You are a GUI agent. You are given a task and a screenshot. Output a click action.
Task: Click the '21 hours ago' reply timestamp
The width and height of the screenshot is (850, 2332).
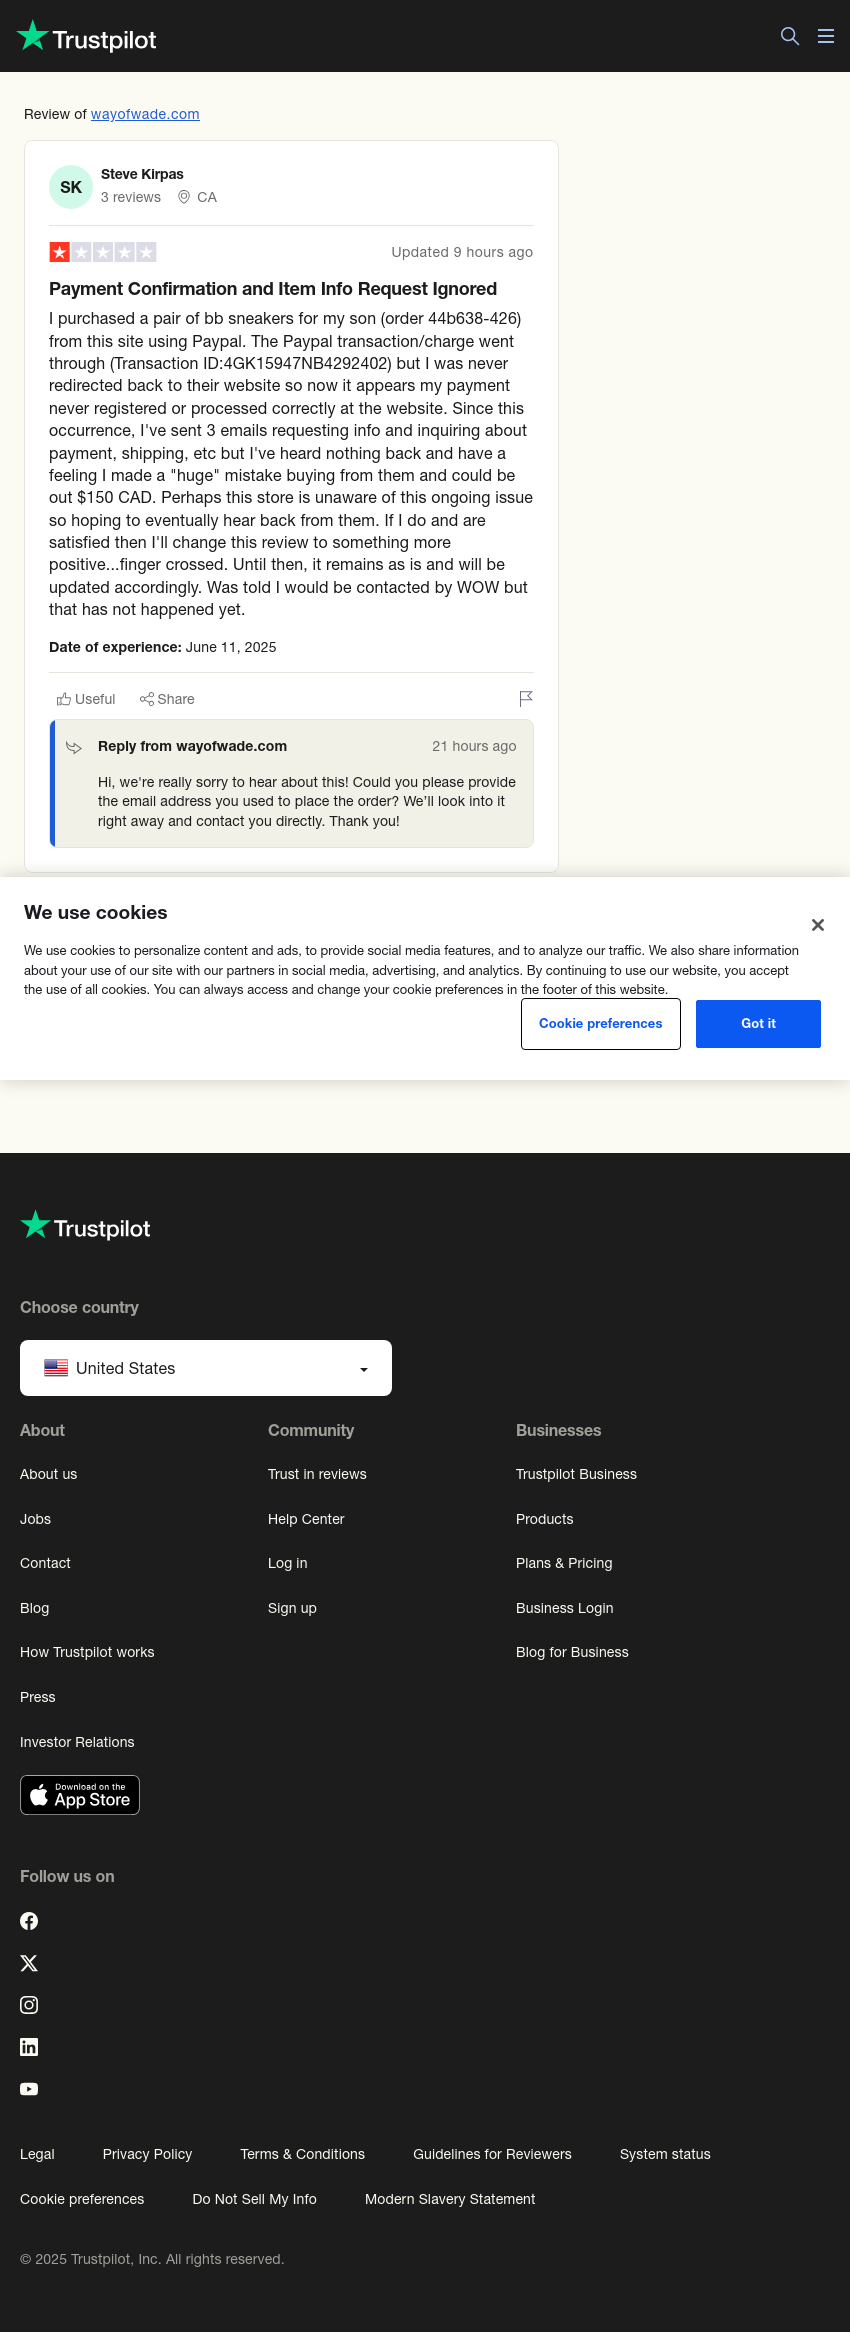point(474,746)
